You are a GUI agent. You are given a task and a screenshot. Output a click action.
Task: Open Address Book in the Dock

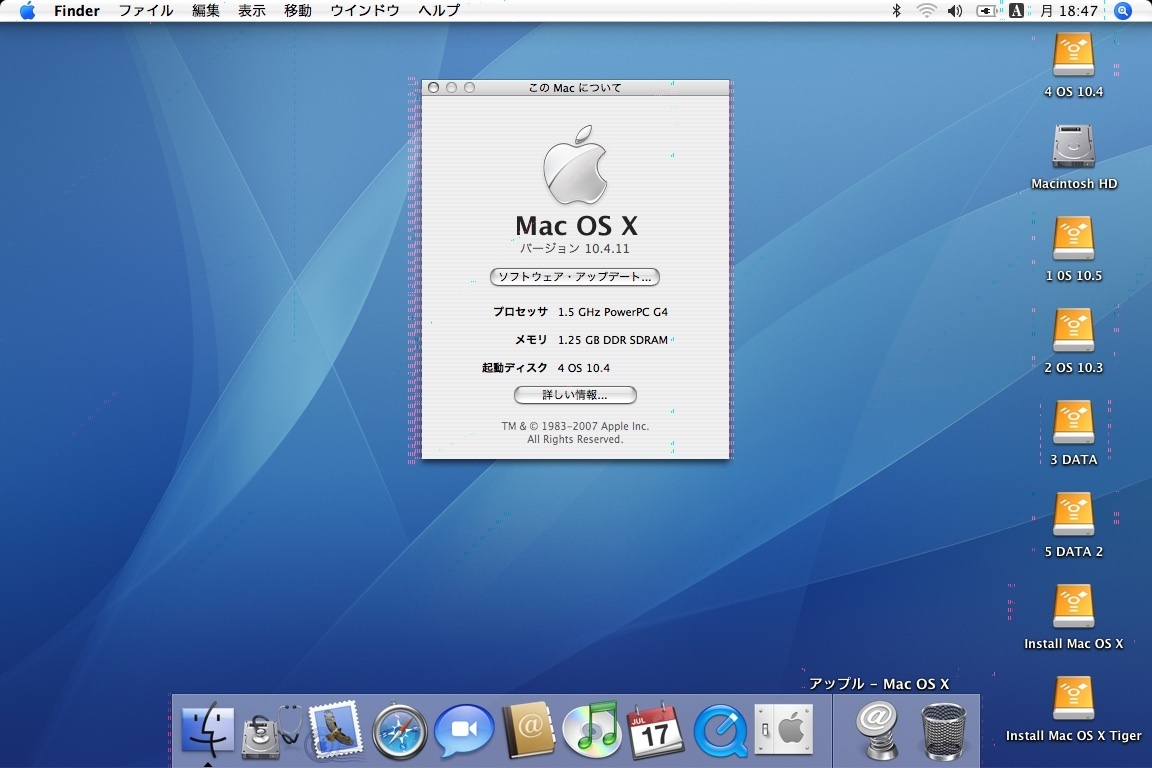(528, 730)
